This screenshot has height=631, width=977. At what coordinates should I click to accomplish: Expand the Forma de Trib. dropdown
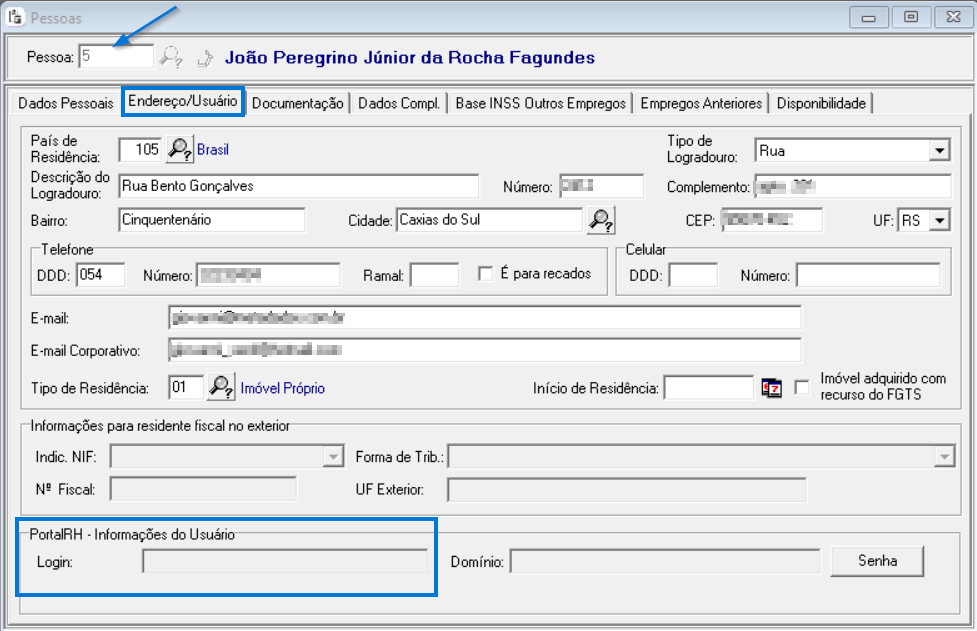click(x=942, y=457)
